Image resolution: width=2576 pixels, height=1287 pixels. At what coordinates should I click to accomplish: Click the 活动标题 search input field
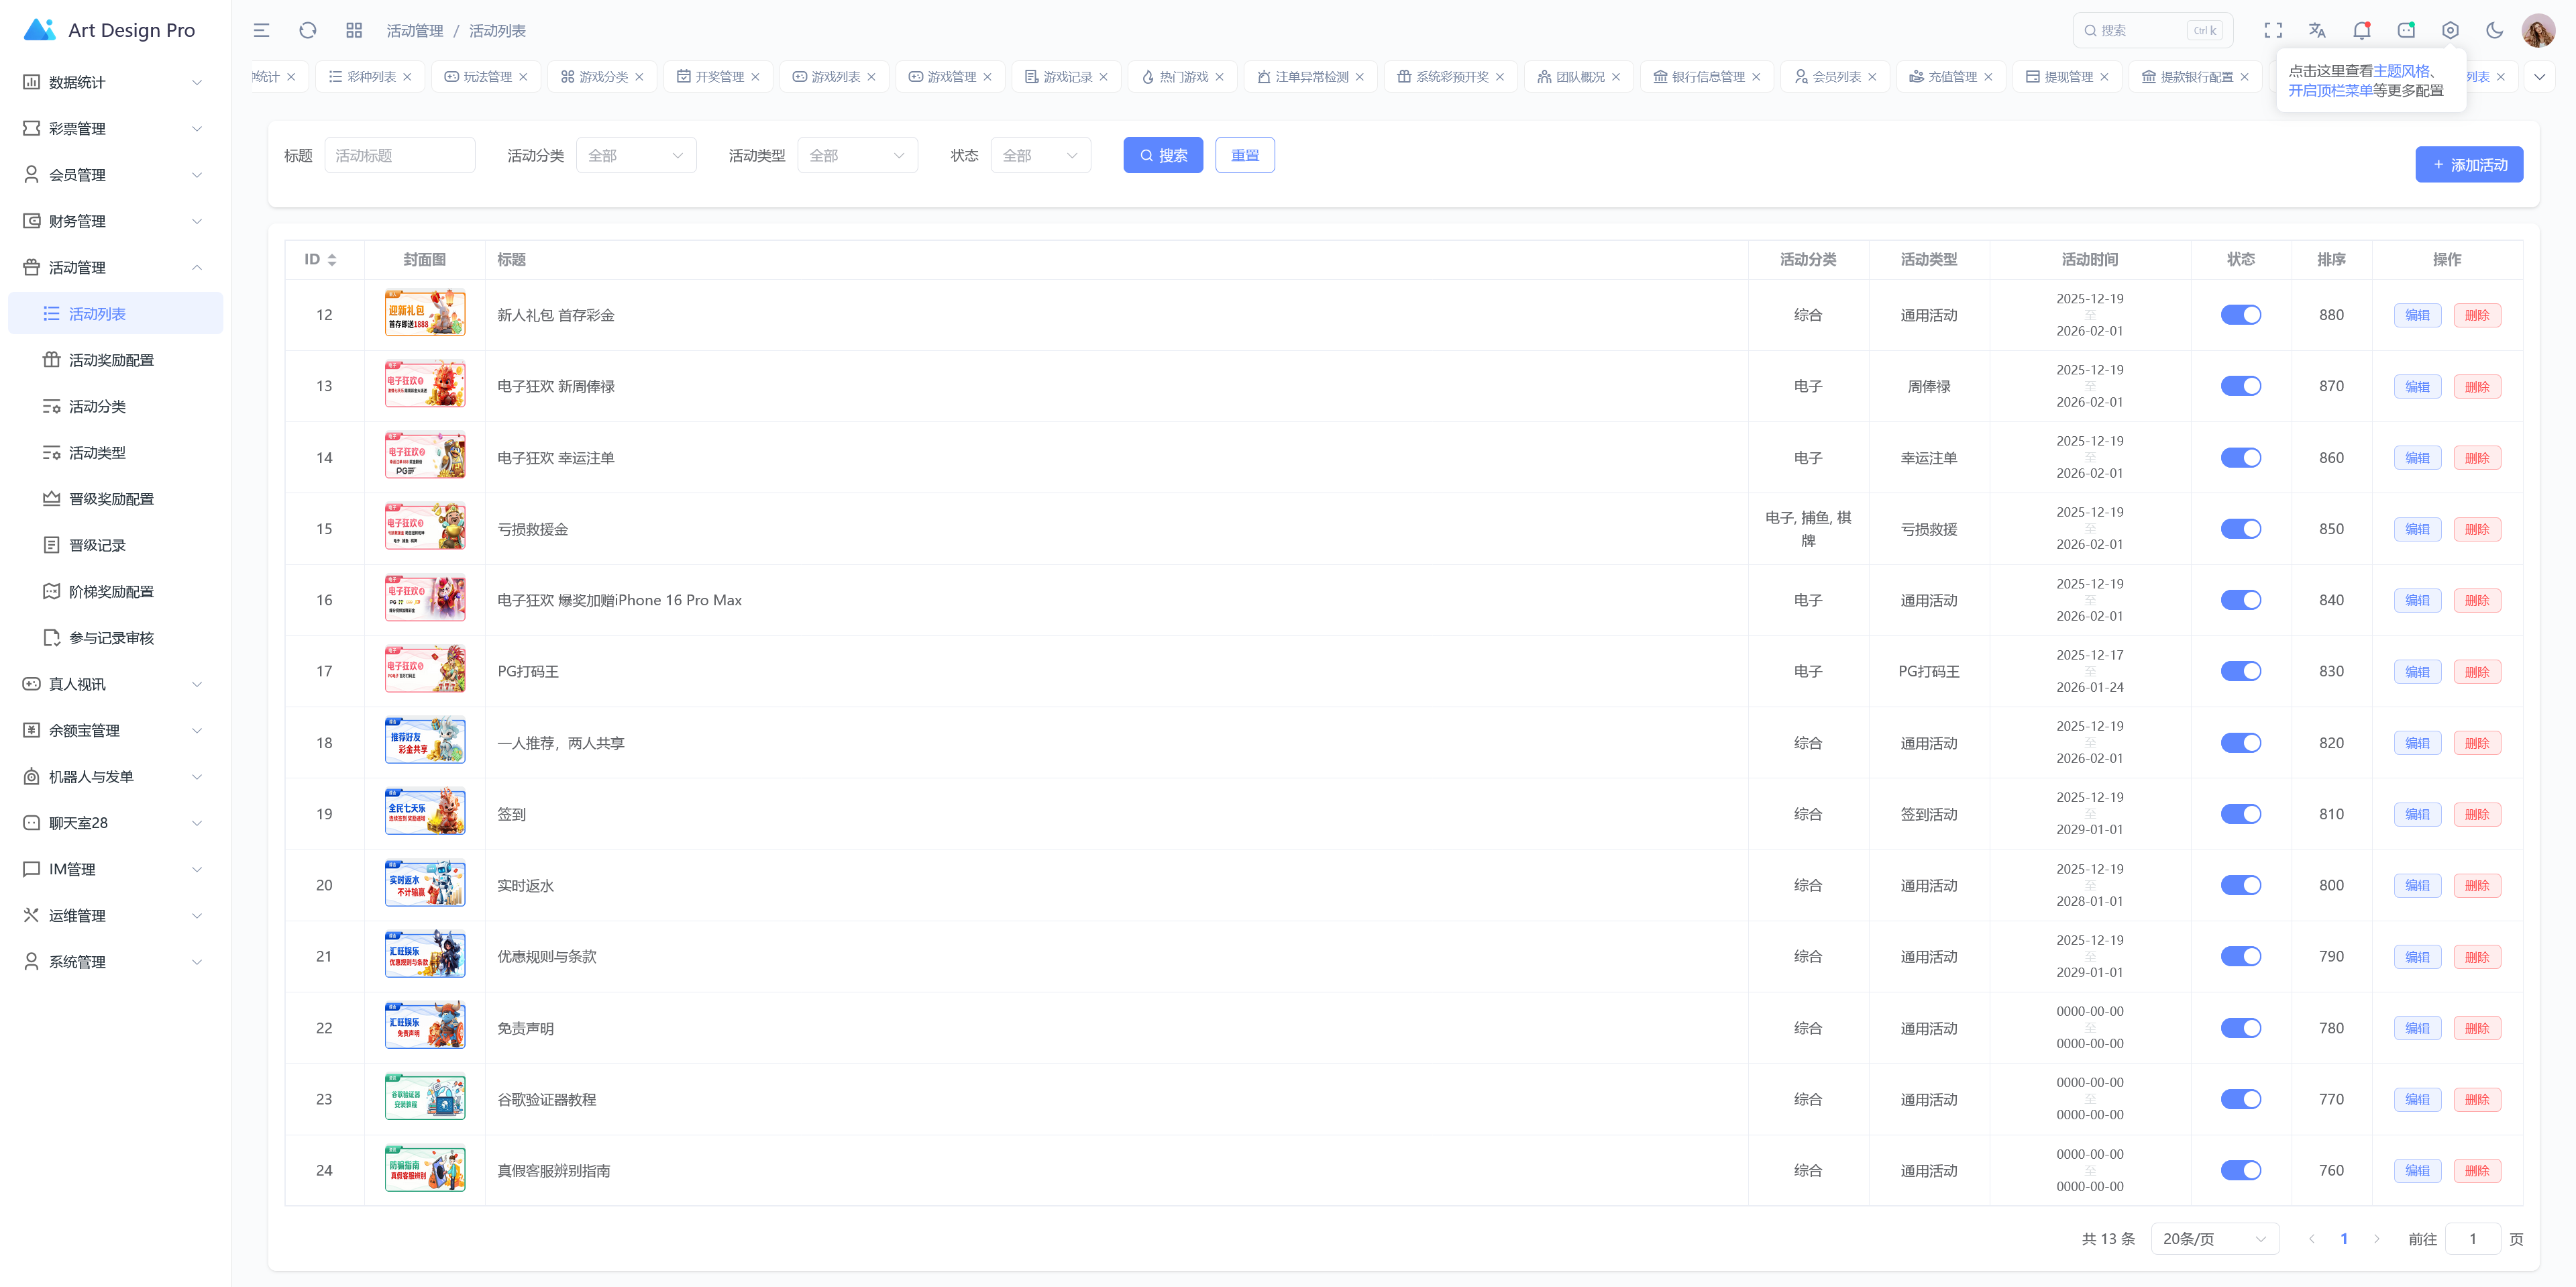(x=400, y=156)
